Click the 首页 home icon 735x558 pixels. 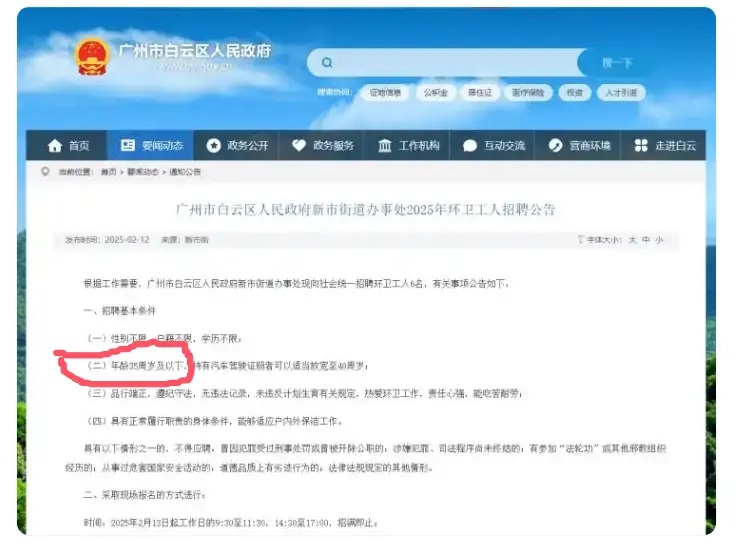click(55, 146)
